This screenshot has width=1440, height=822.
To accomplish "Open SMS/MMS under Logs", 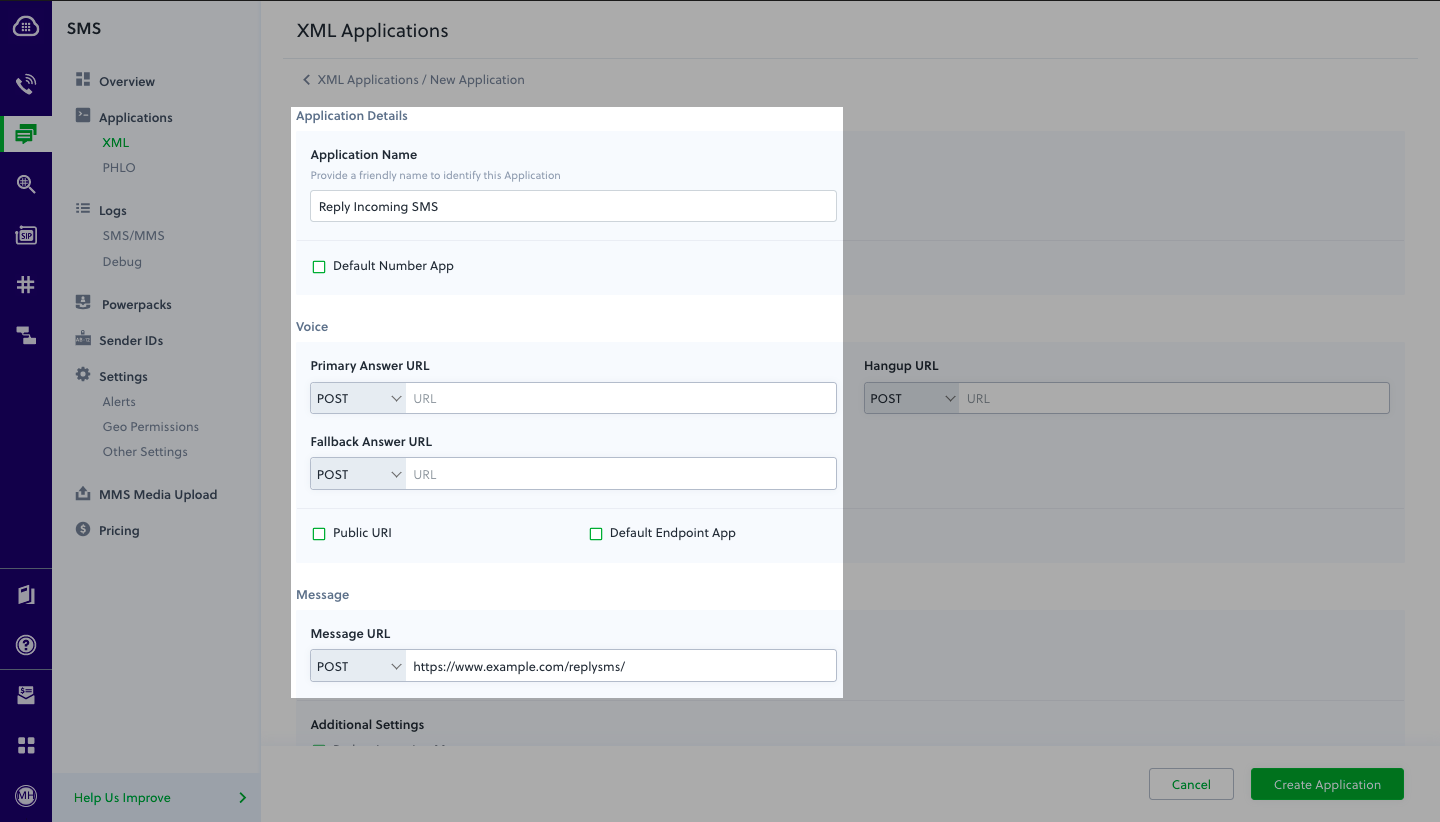I will pos(131,235).
